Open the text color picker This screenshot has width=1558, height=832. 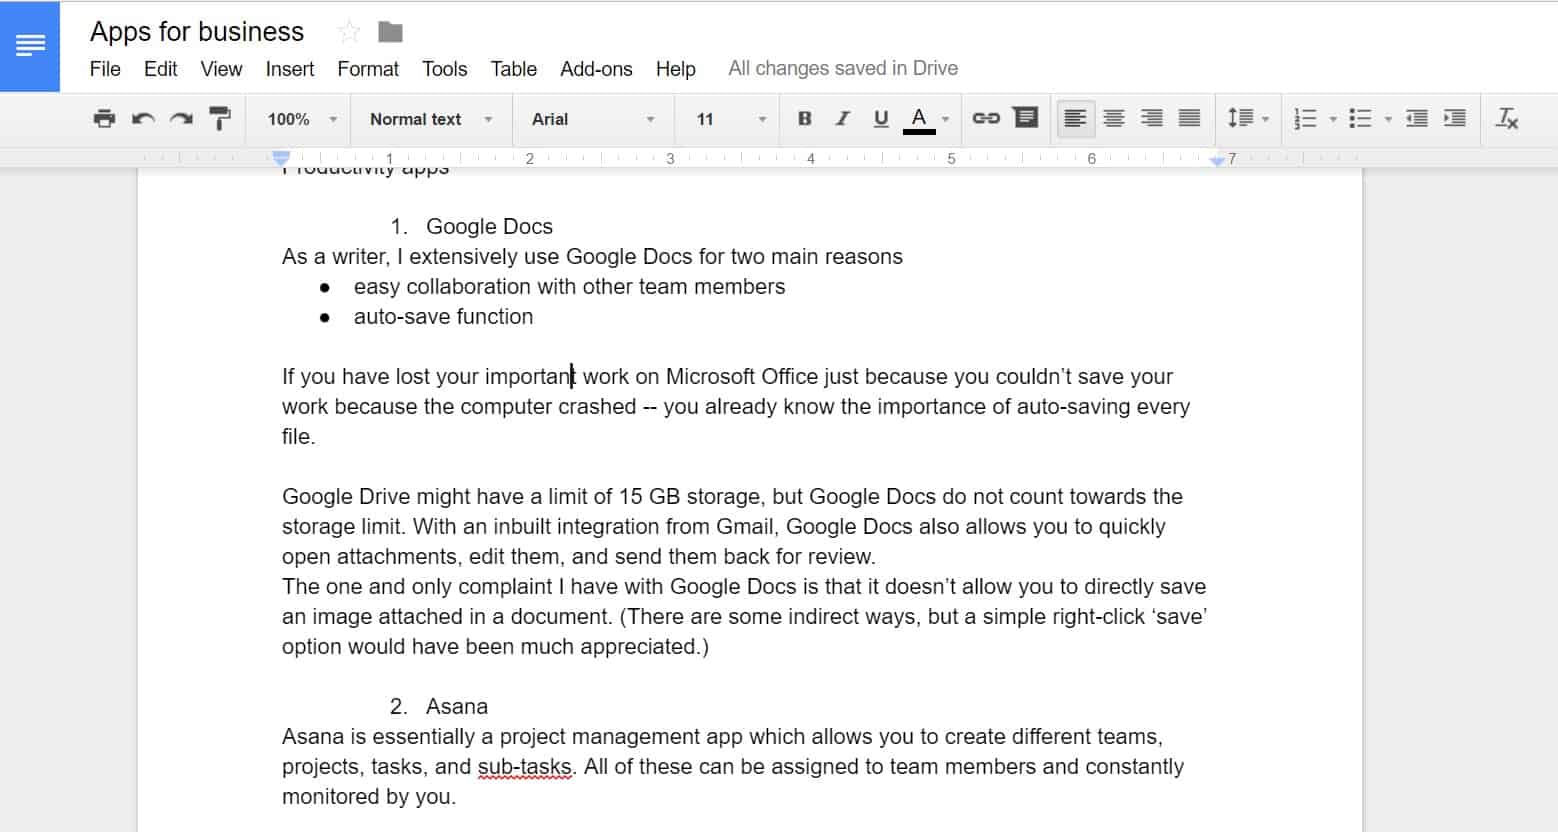pos(919,119)
